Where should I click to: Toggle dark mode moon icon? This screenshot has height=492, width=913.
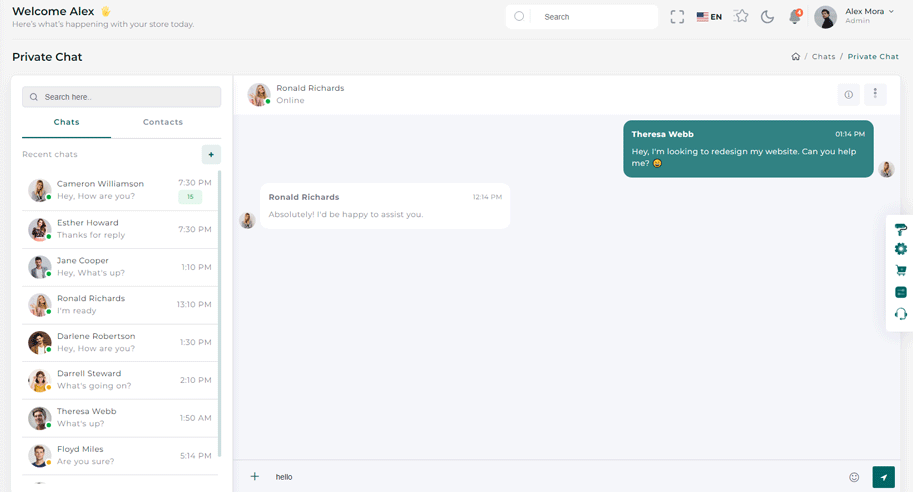(x=768, y=17)
